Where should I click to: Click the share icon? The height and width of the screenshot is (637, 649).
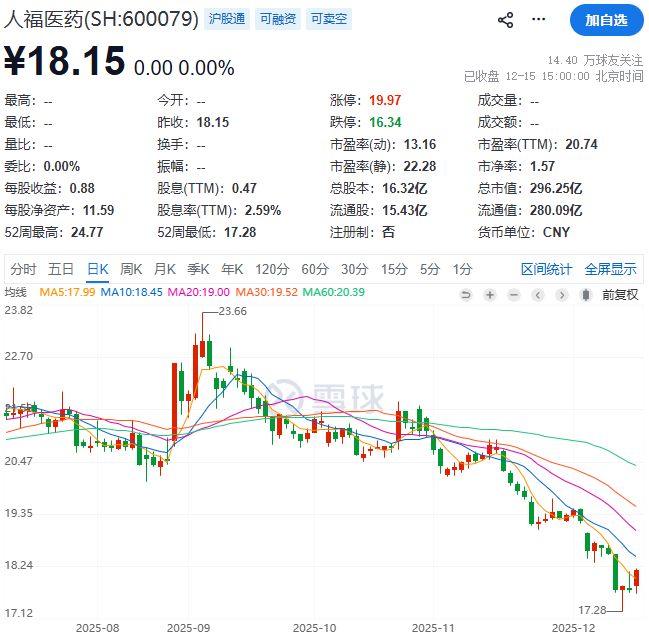click(x=505, y=19)
